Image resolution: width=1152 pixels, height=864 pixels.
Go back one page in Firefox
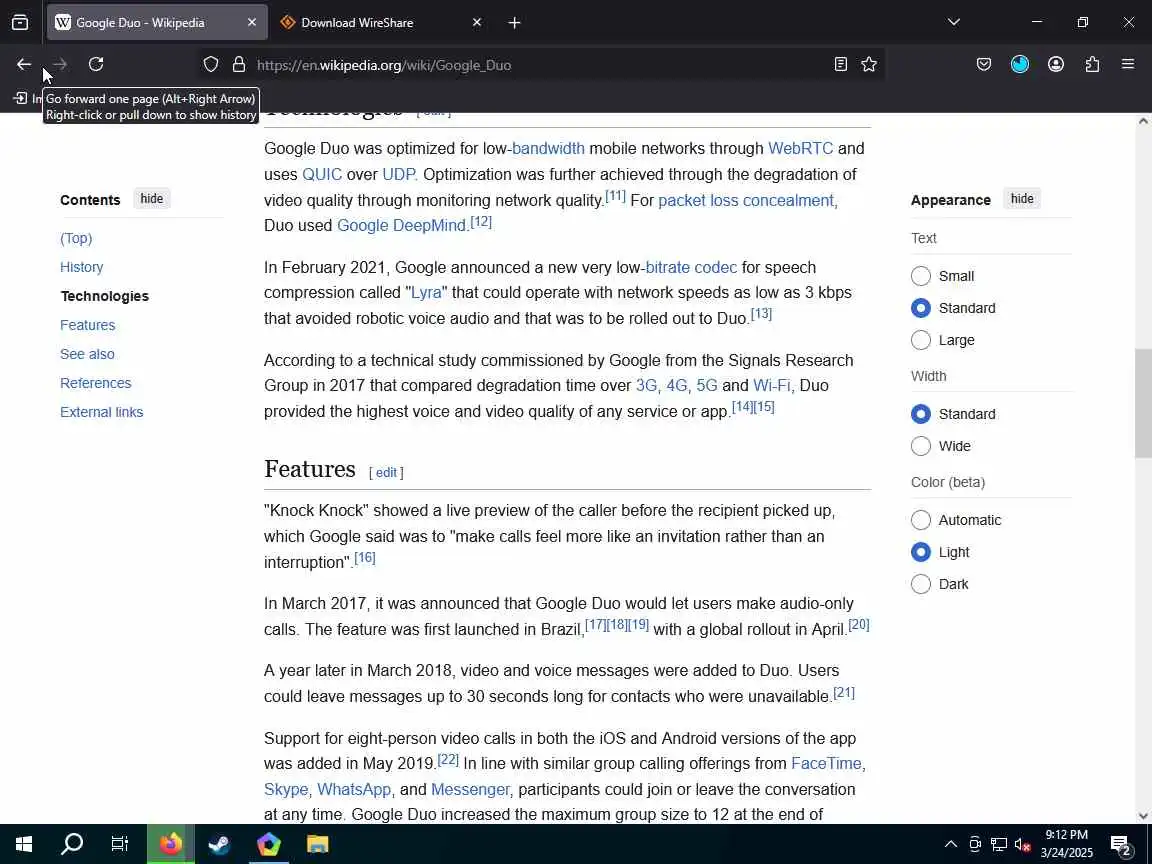pos(24,65)
